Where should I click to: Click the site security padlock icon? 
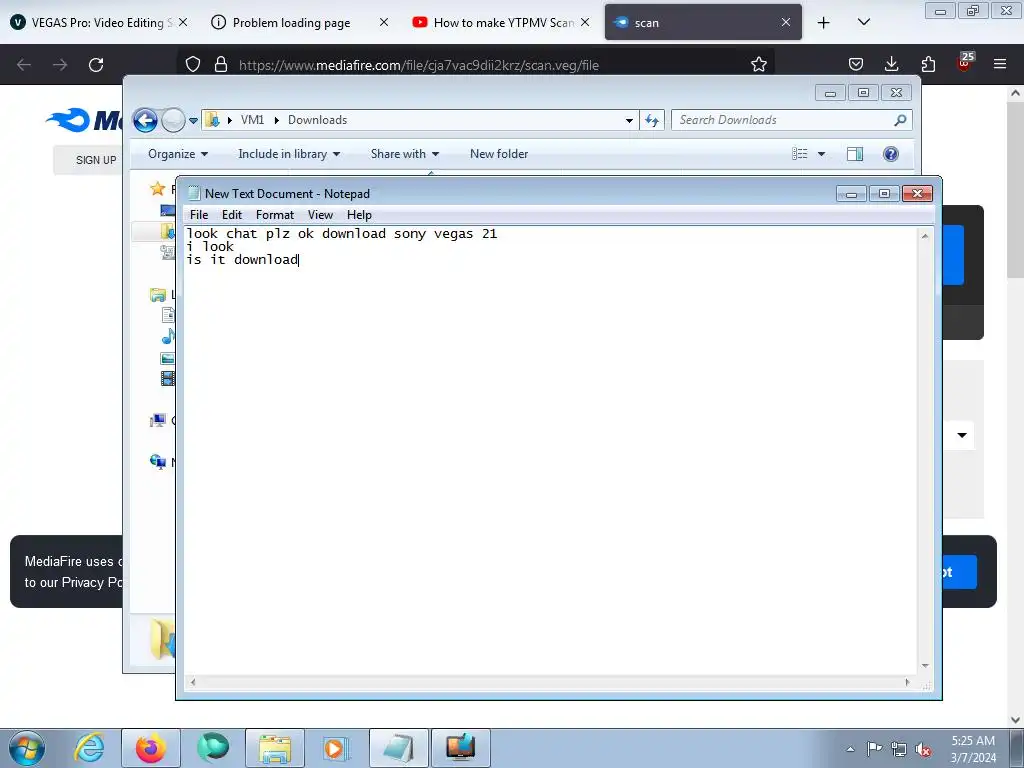pyautogui.click(x=221, y=65)
